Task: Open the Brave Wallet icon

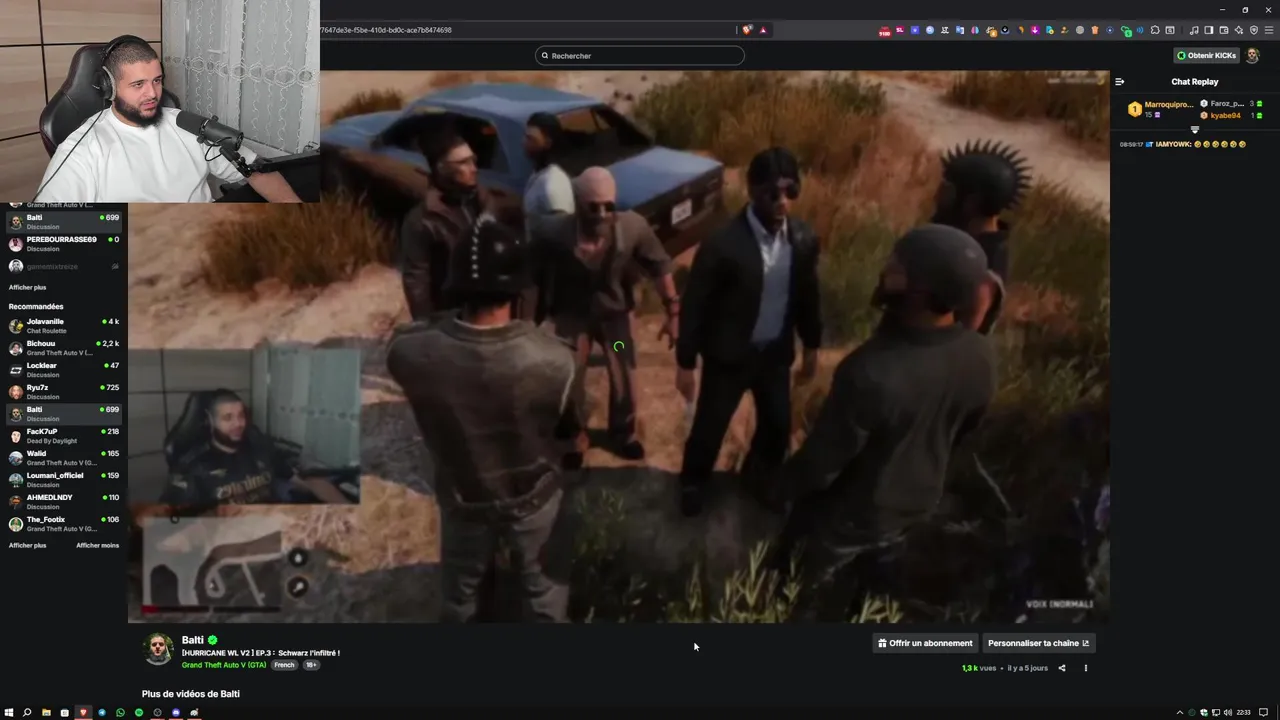Action: [1224, 30]
